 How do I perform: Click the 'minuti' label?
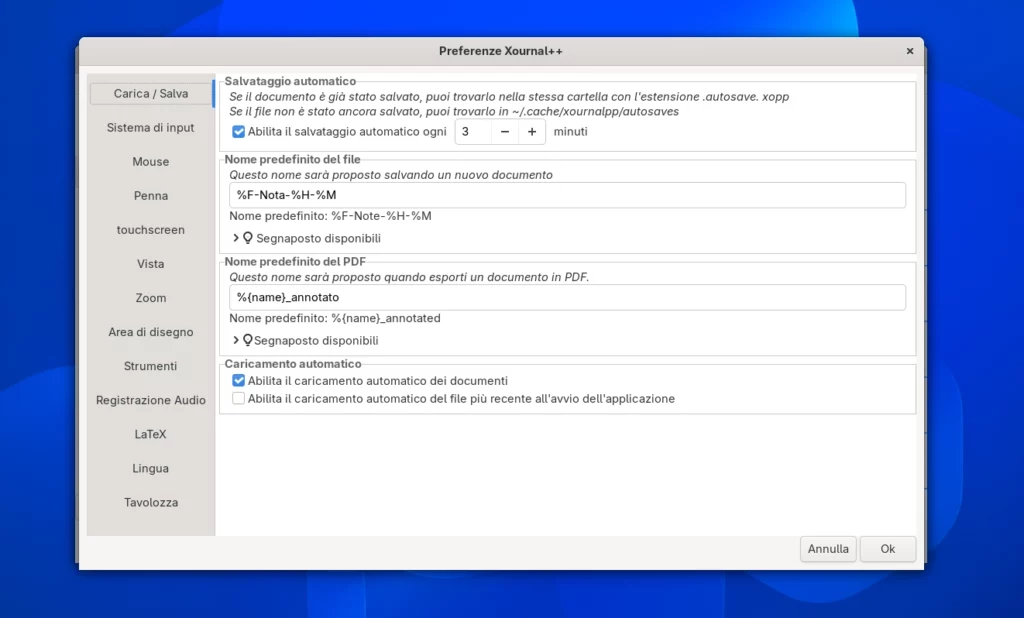coord(571,131)
